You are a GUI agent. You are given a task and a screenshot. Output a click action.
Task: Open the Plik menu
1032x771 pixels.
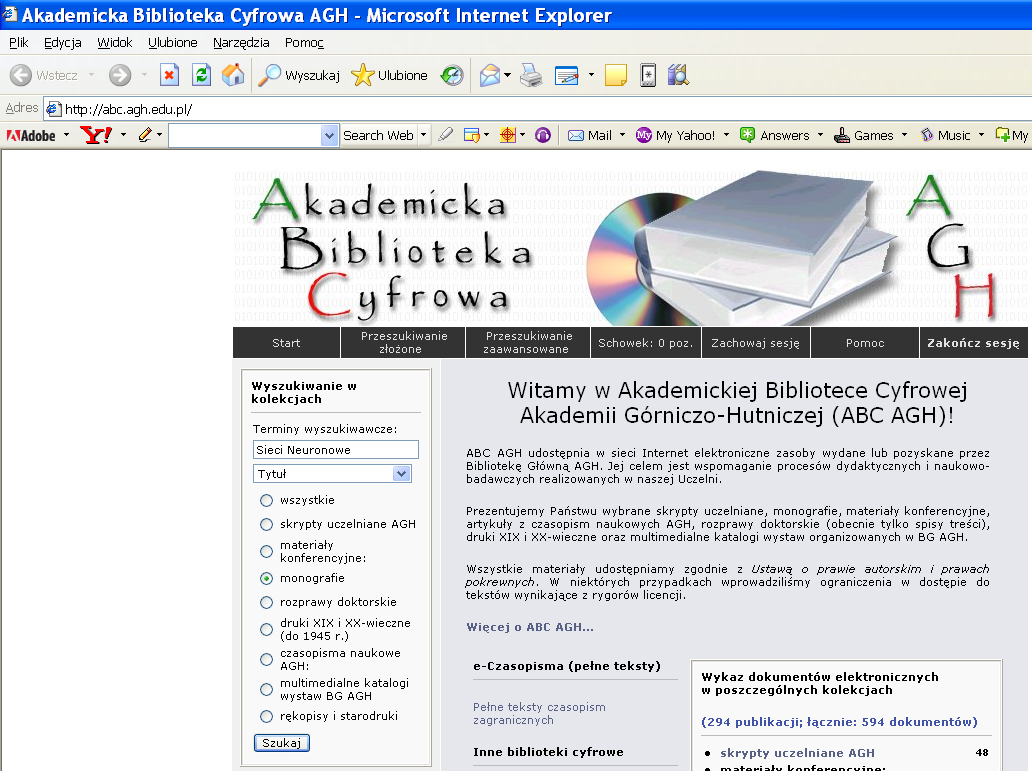pyautogui.click(x=18, y=43)
